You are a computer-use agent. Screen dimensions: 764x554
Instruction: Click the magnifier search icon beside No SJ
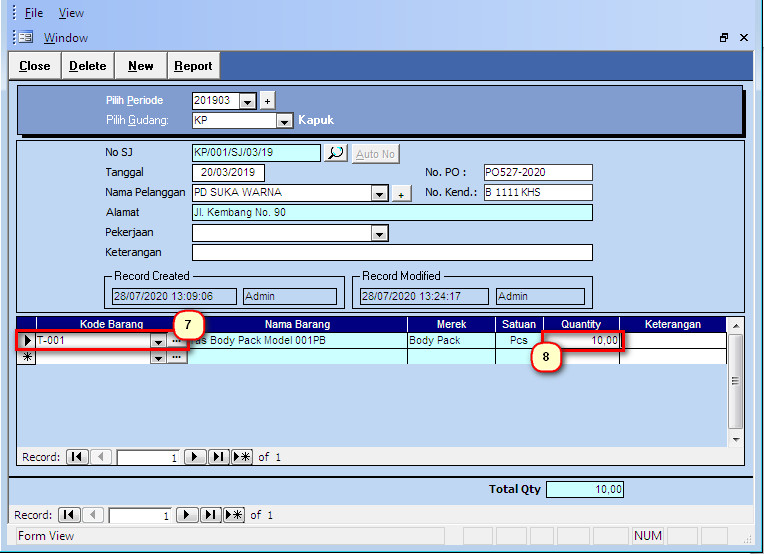tap(336, 153)
